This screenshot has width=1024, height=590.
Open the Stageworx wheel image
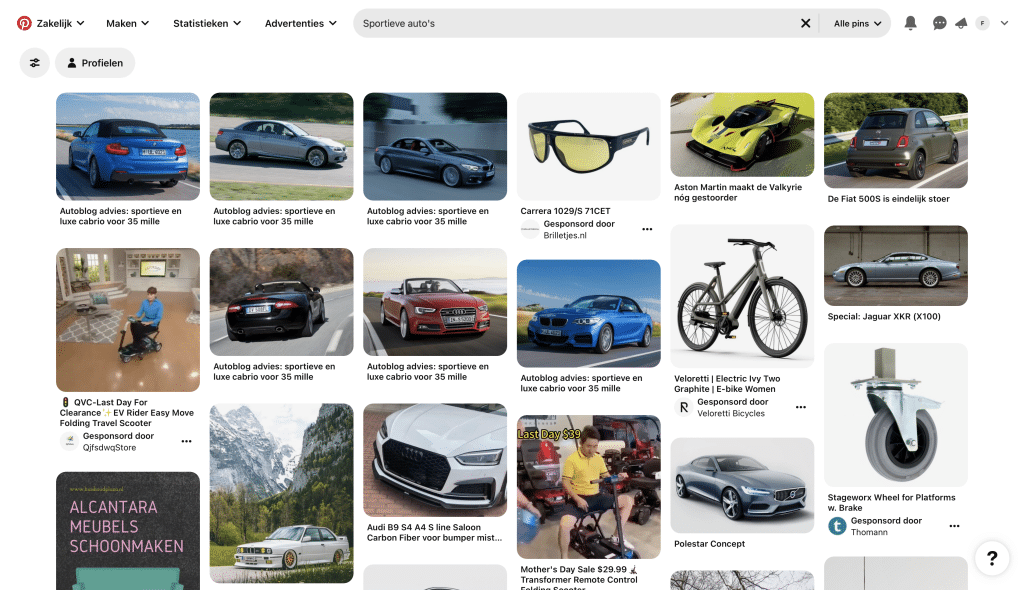tap(895, 415)
